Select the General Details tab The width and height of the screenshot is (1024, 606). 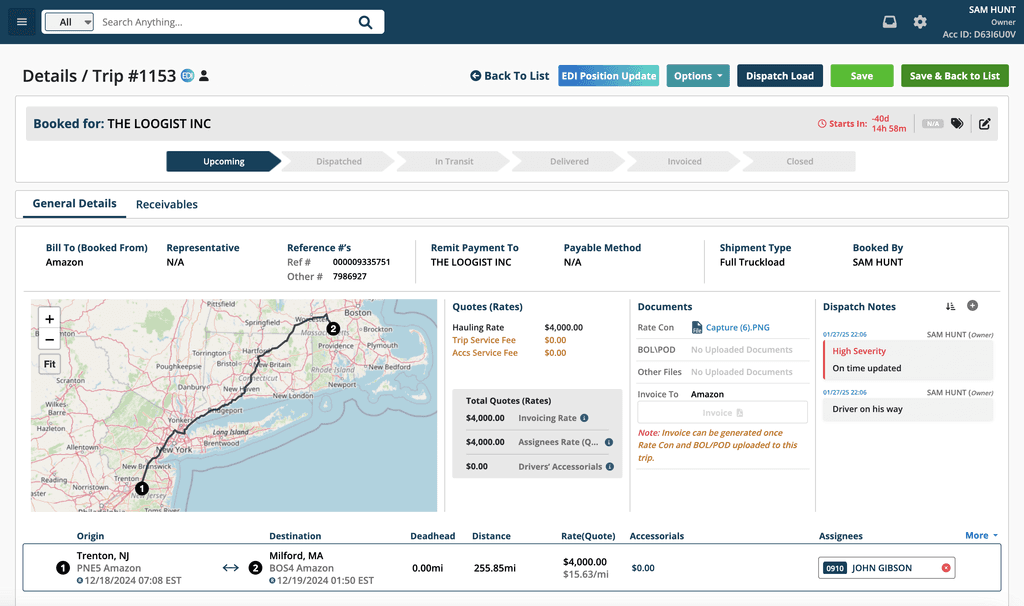[x=74, y=203]
